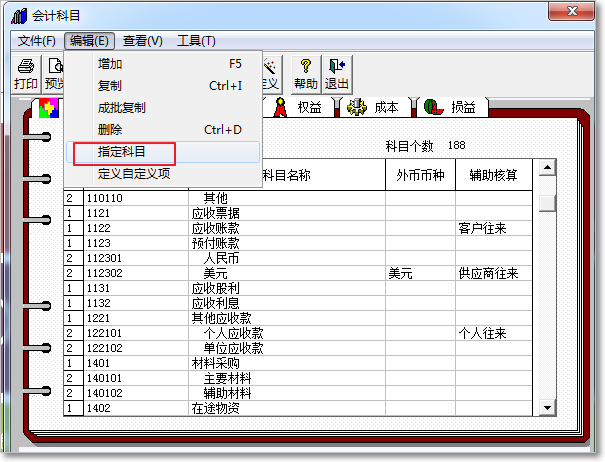
Task: Click account code 1121
Action: [x=98, y=213]
